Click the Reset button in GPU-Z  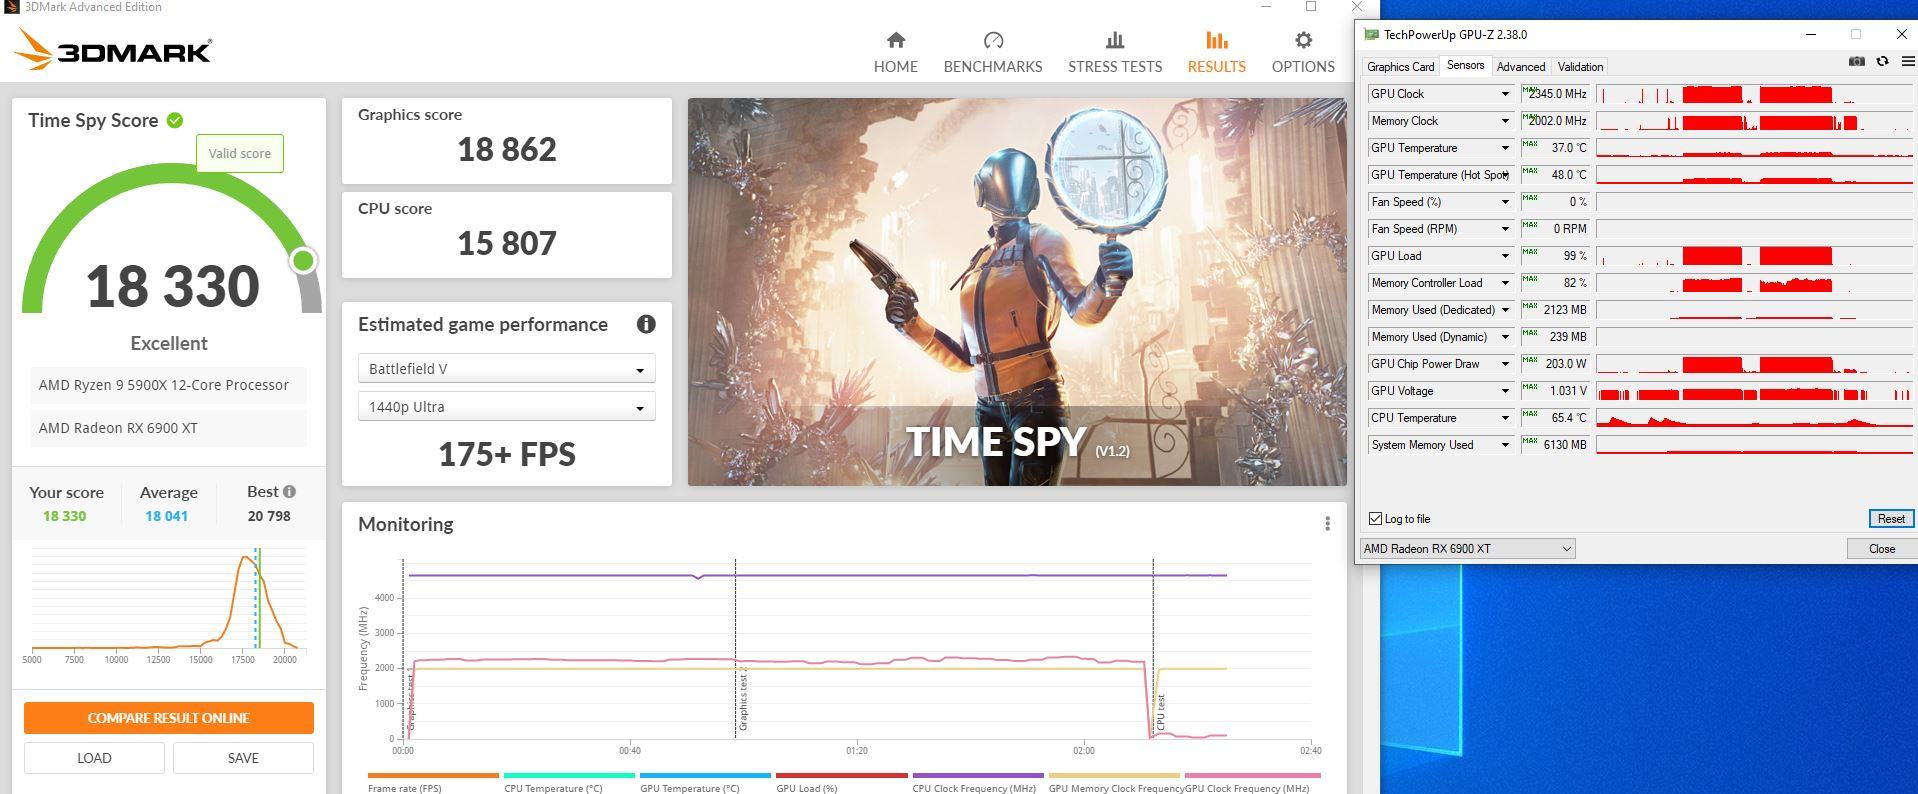pyautogui.click(x=1890, y=519)
